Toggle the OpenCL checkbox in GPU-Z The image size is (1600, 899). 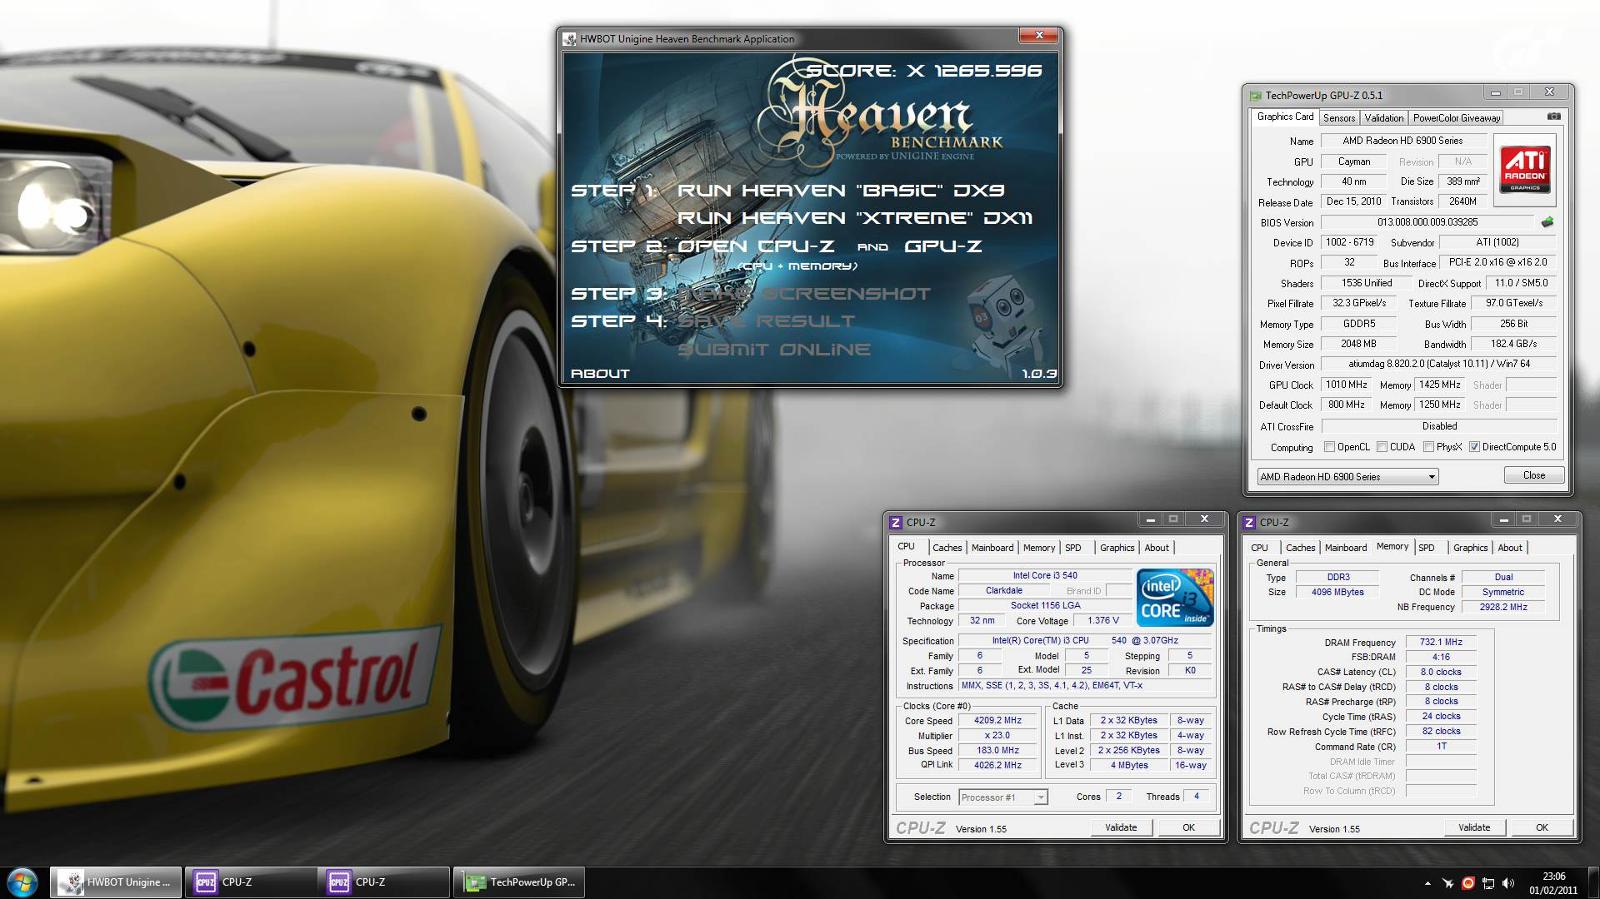(x=1329, y=447)
